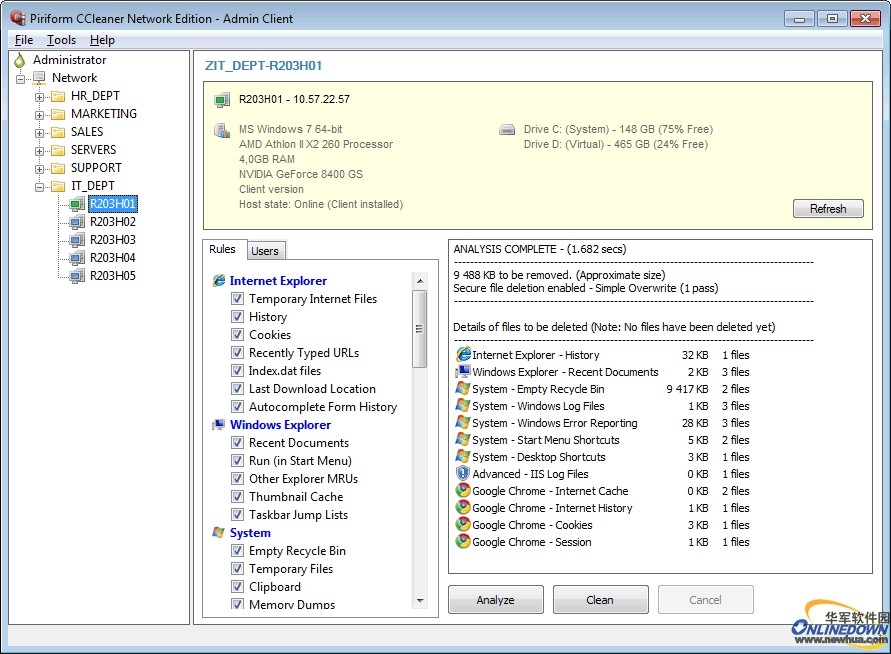Open the Tools menu
Viewport: 891px width, 654px height.
pyautogui.click(x=61, y=40)
